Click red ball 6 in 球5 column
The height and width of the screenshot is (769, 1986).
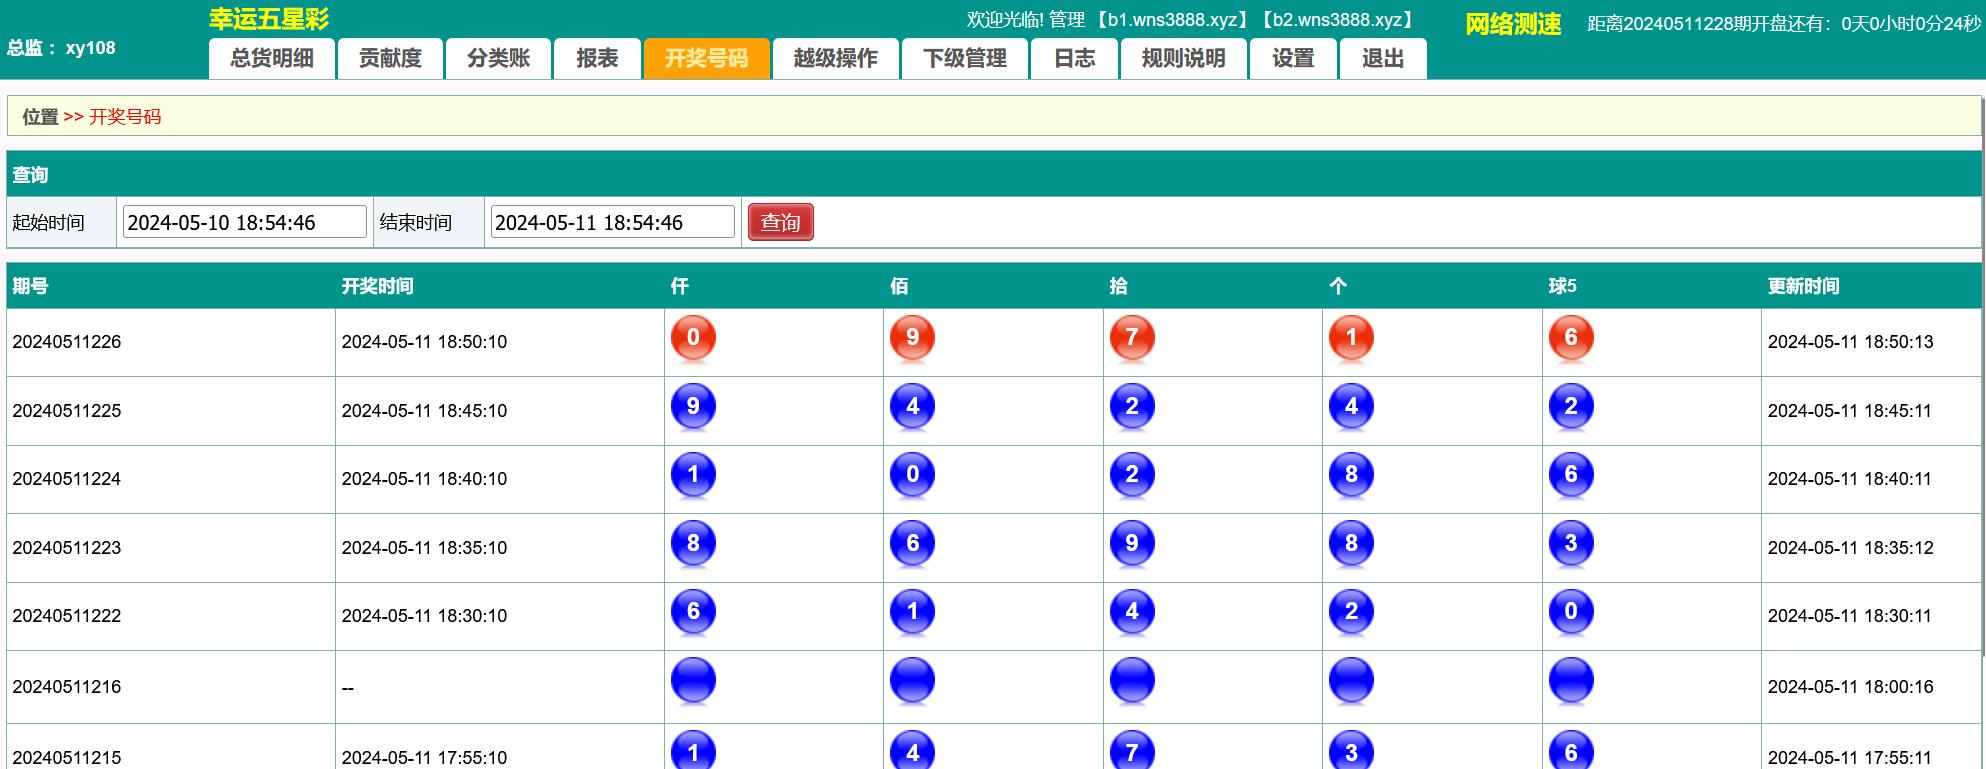(1570, 338)
